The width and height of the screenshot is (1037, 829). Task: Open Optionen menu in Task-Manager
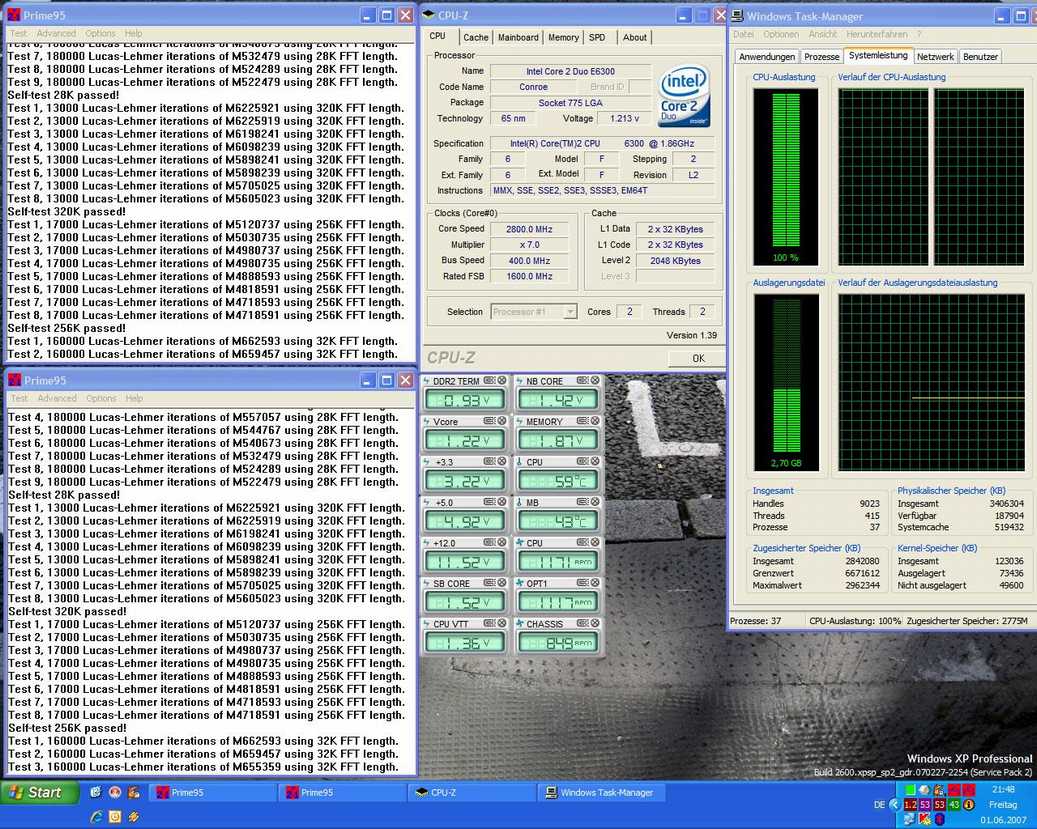[781, 34]
